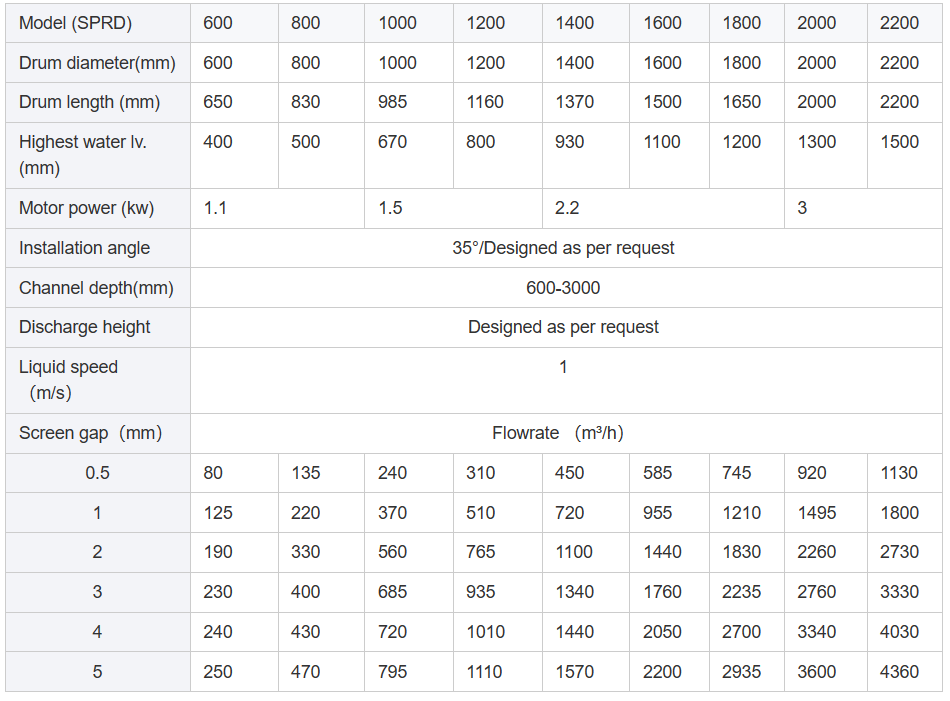The width and height of the screenshot is (950, 701).
Task: Select the "Drum diameter(mm)" row label
Action: pyautogui.click(x=97, y=63)
